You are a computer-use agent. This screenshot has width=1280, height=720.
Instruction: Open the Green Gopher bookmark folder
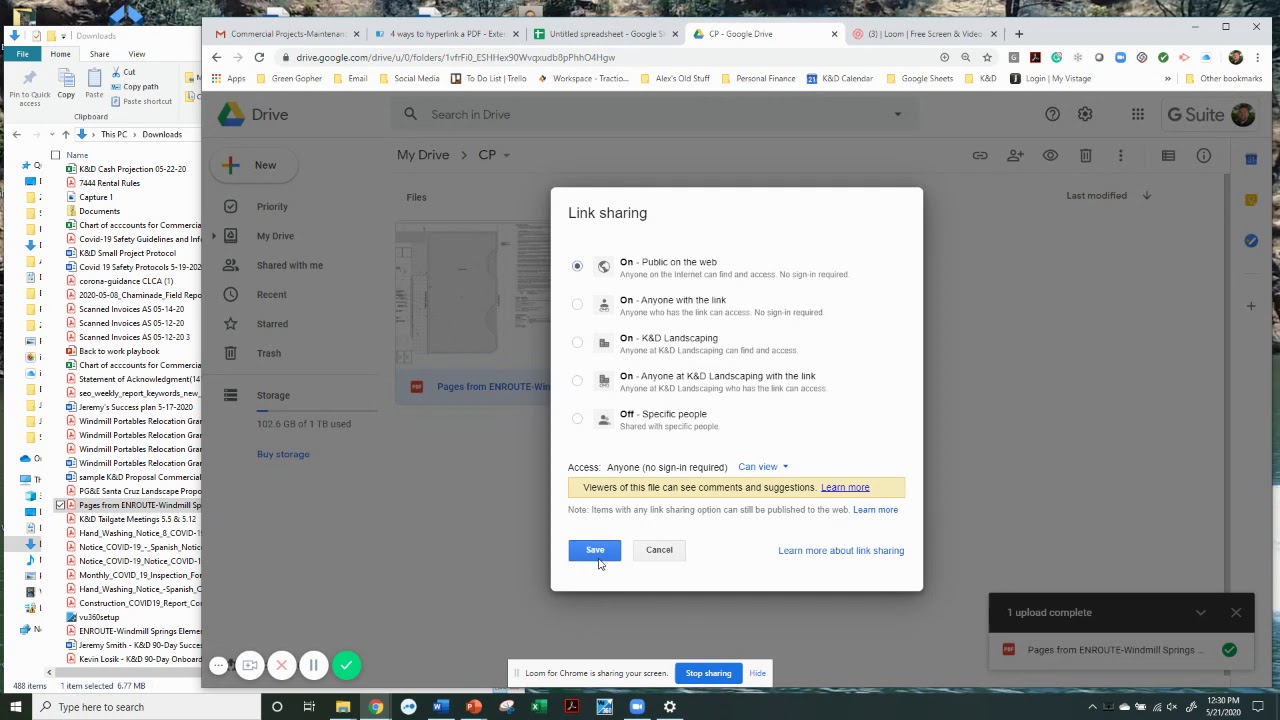point(288,78)
